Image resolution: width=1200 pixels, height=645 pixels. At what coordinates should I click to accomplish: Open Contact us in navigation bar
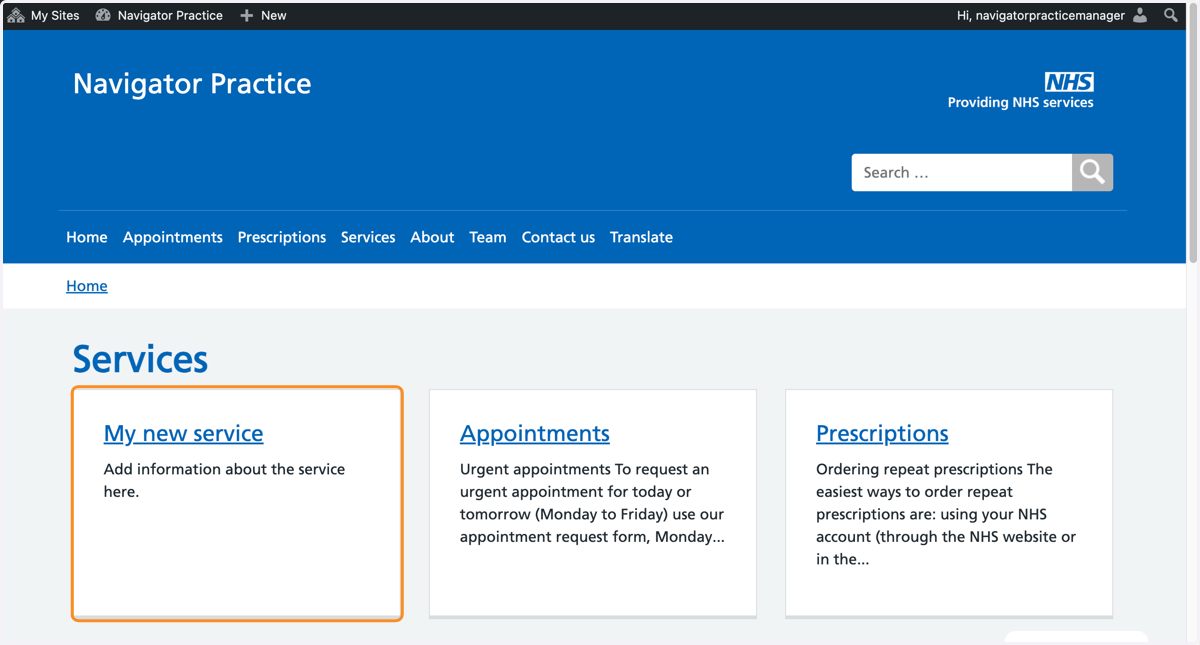[x=558, y=237]
